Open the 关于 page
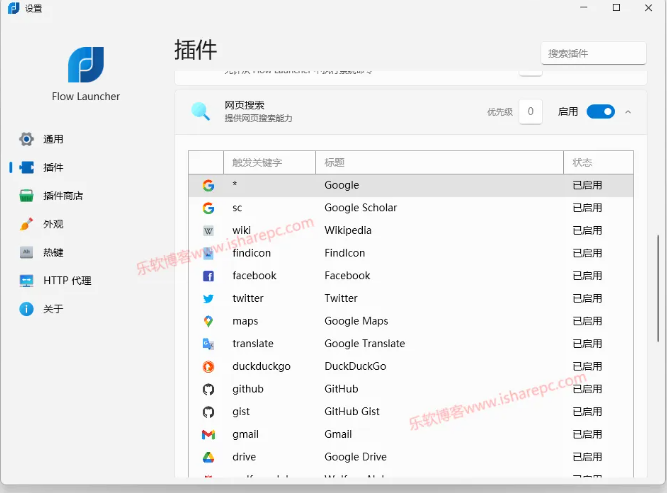This screenshot has width=667, height=498. click(53, 309)
